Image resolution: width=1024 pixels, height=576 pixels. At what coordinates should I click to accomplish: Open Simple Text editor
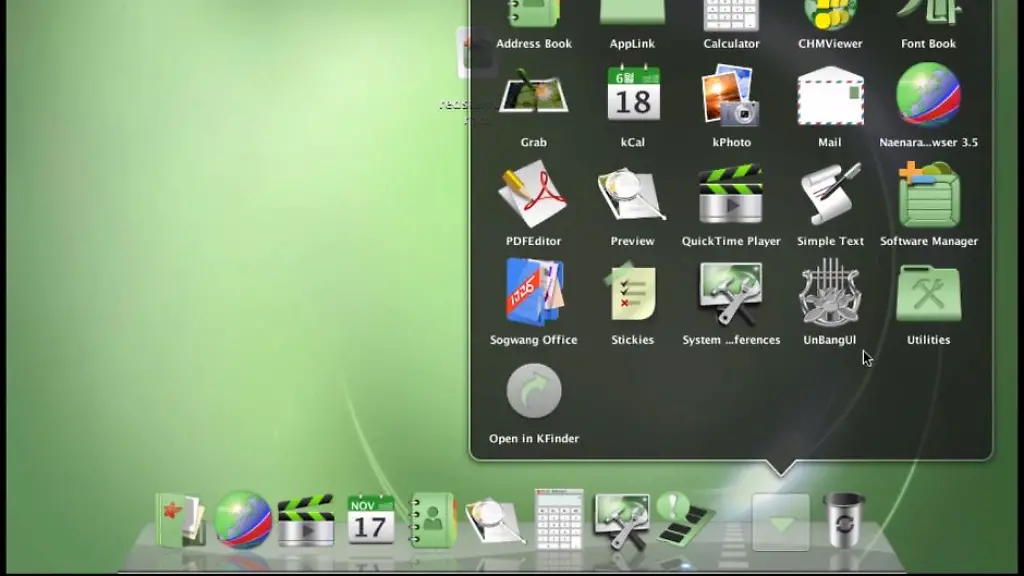point(830,195)
